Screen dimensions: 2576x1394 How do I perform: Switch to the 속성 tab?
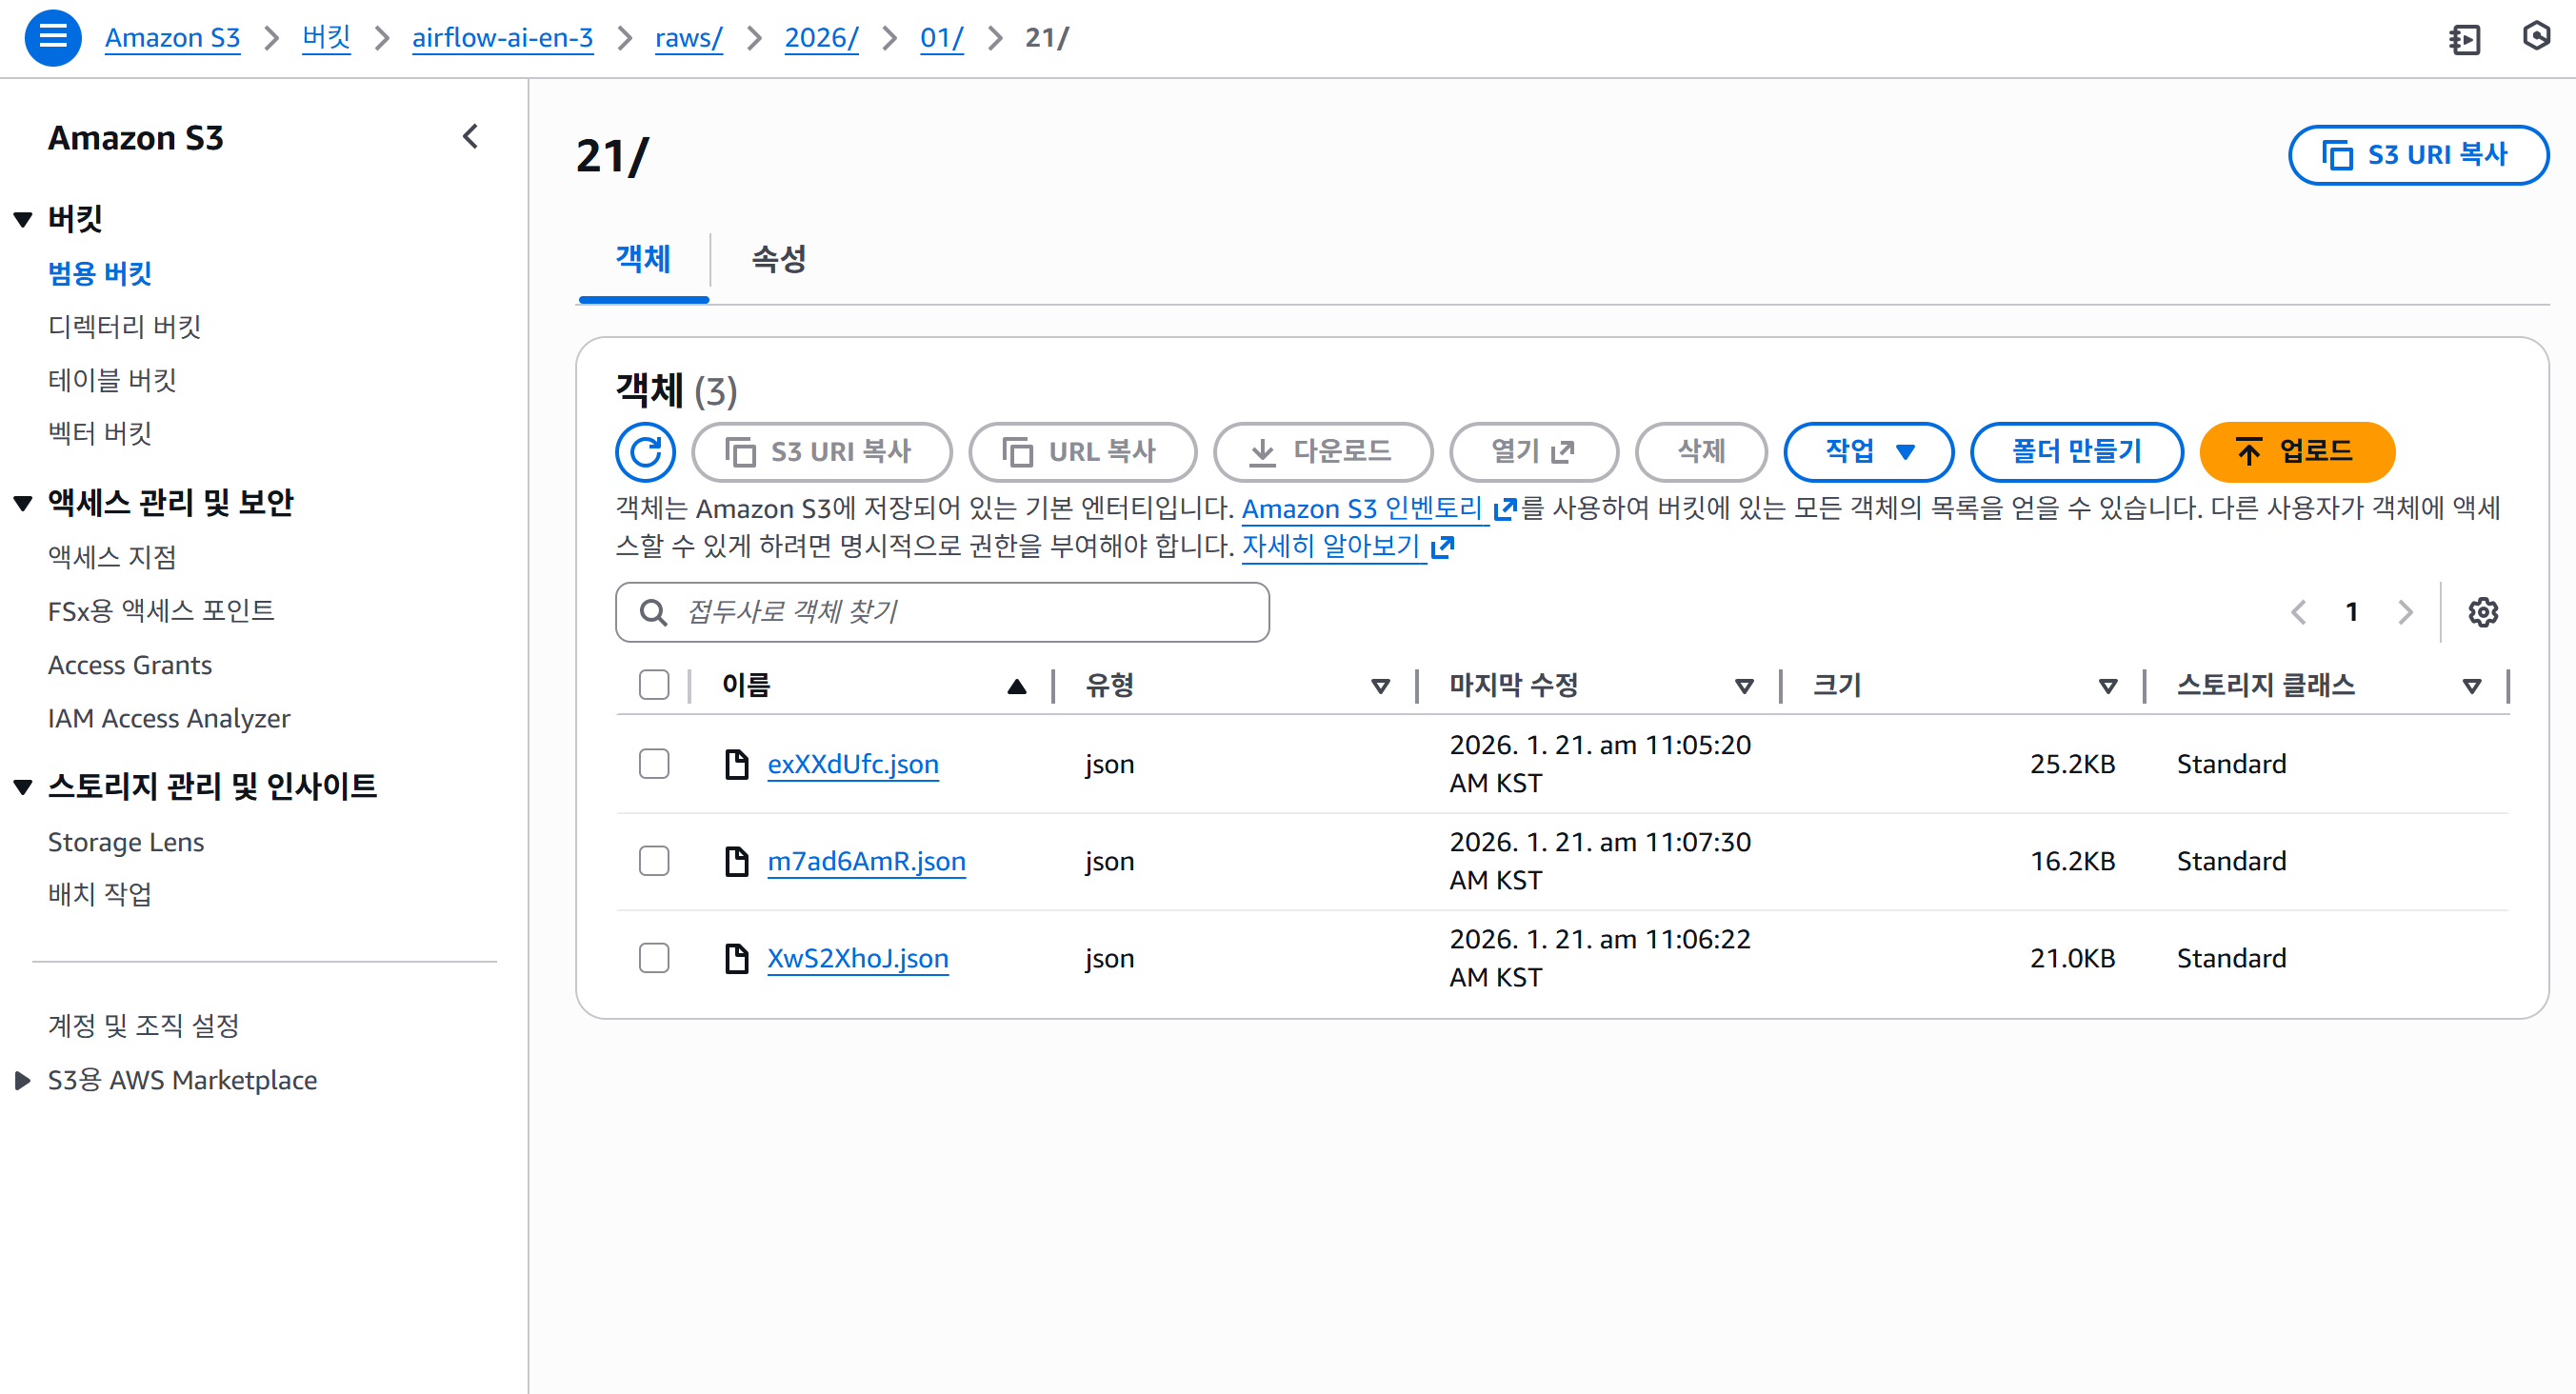(x=778, y=259)
